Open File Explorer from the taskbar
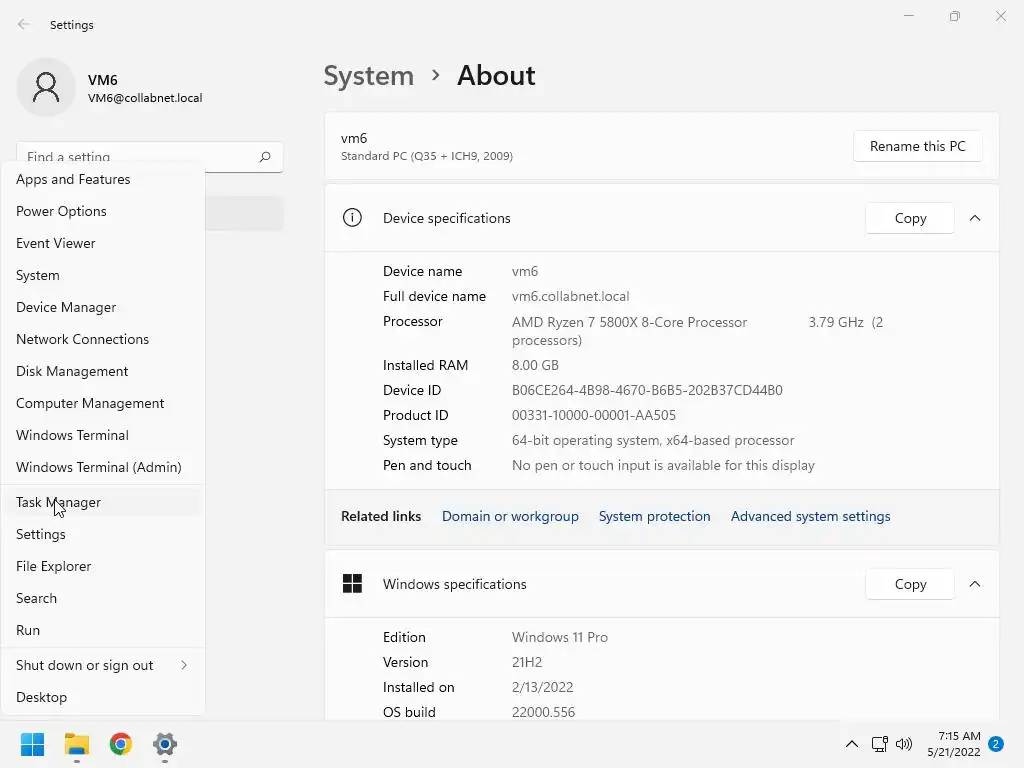 click(76, 744)
